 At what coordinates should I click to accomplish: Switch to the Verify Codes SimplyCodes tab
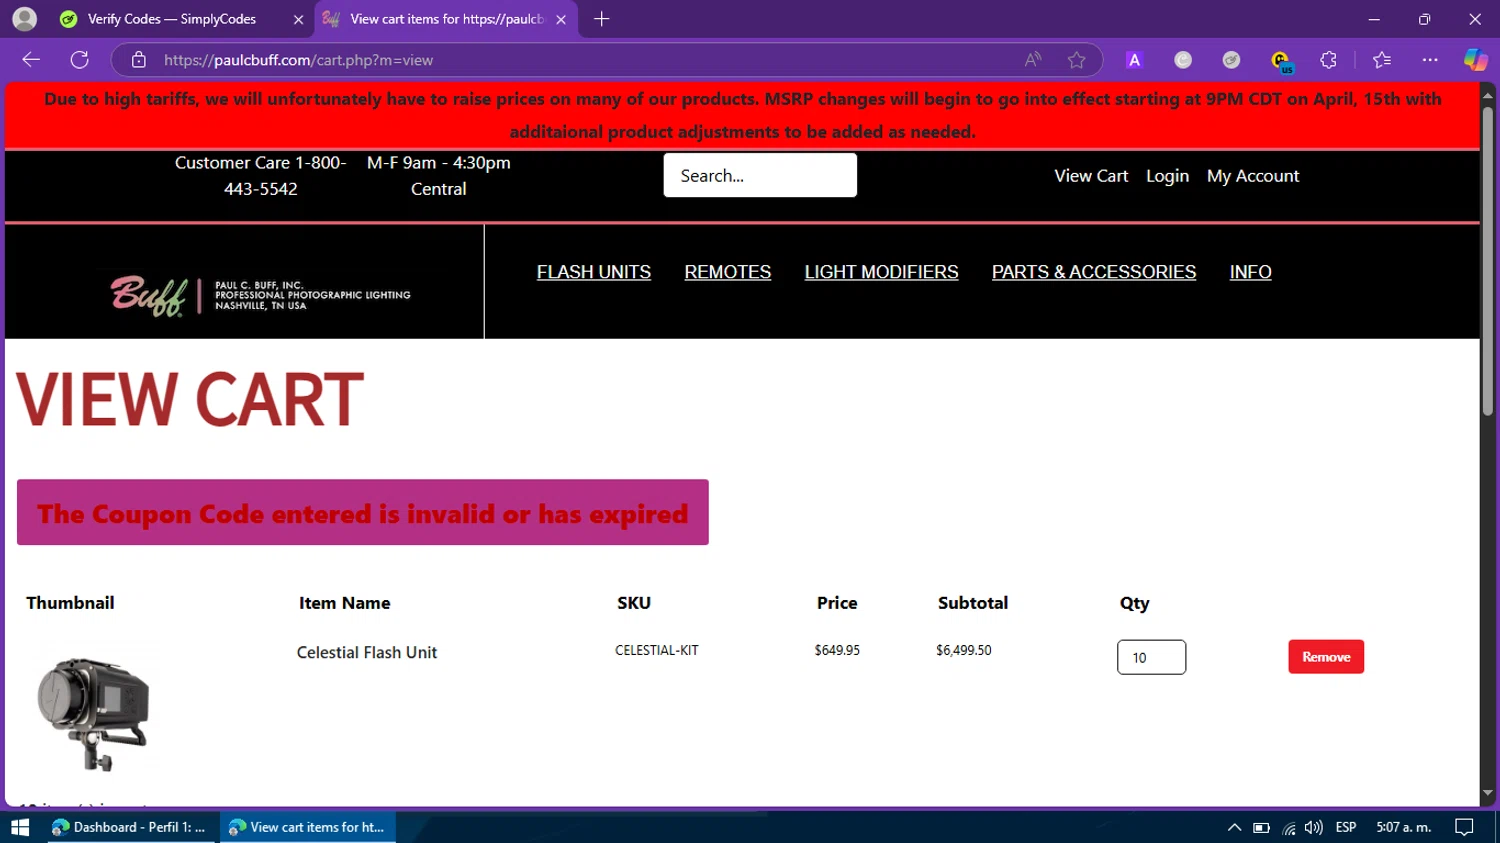click(x=171, y=19)
